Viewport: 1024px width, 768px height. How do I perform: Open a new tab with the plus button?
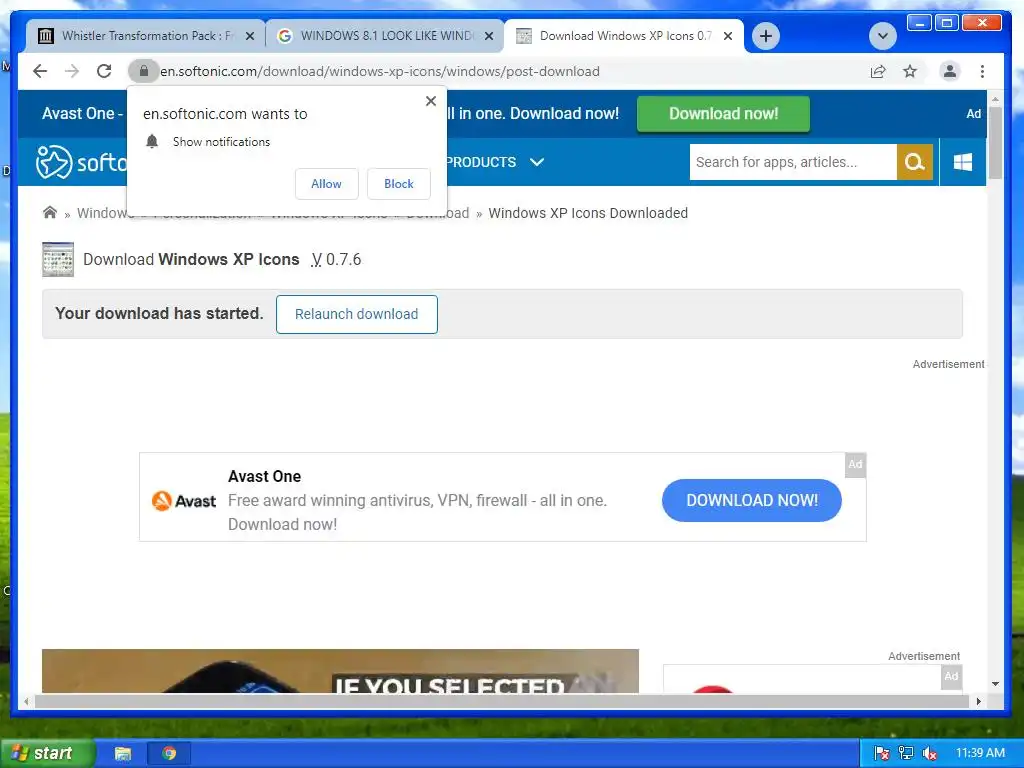tap(766, 36)
